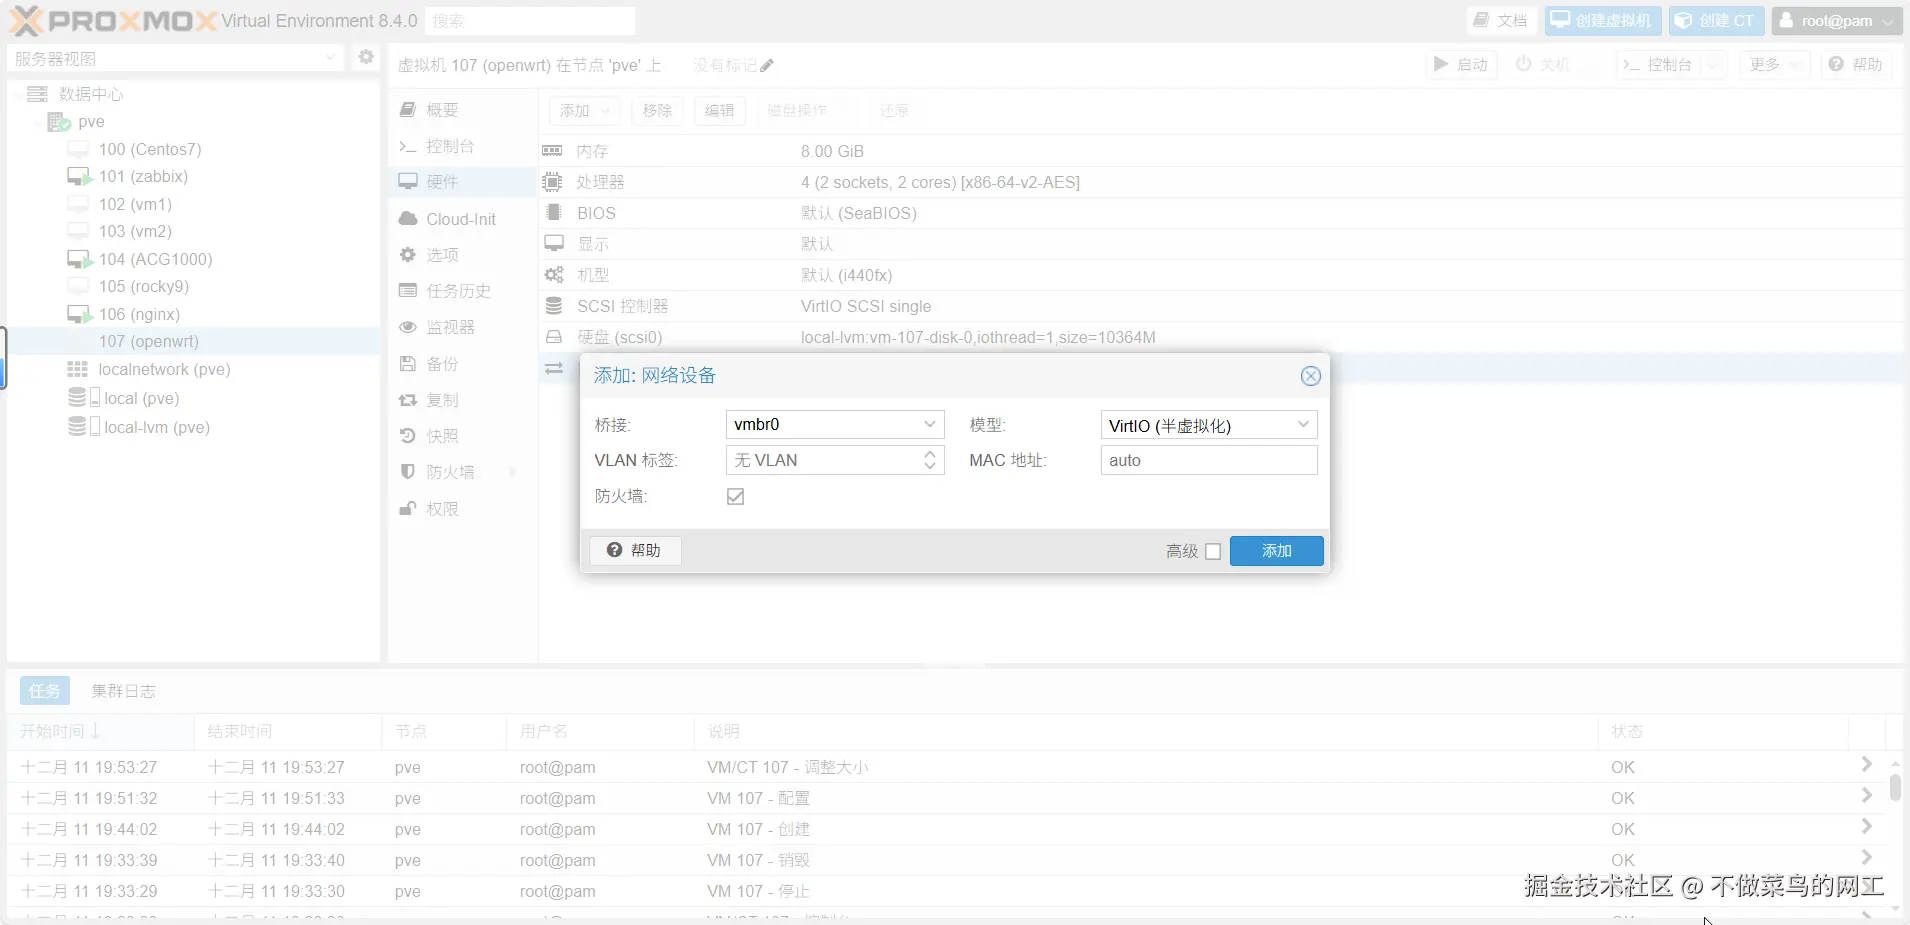The width and height of the screenshot is (1910, 925).
Task: Click the blue 添加 add button
Action: 1277,551
